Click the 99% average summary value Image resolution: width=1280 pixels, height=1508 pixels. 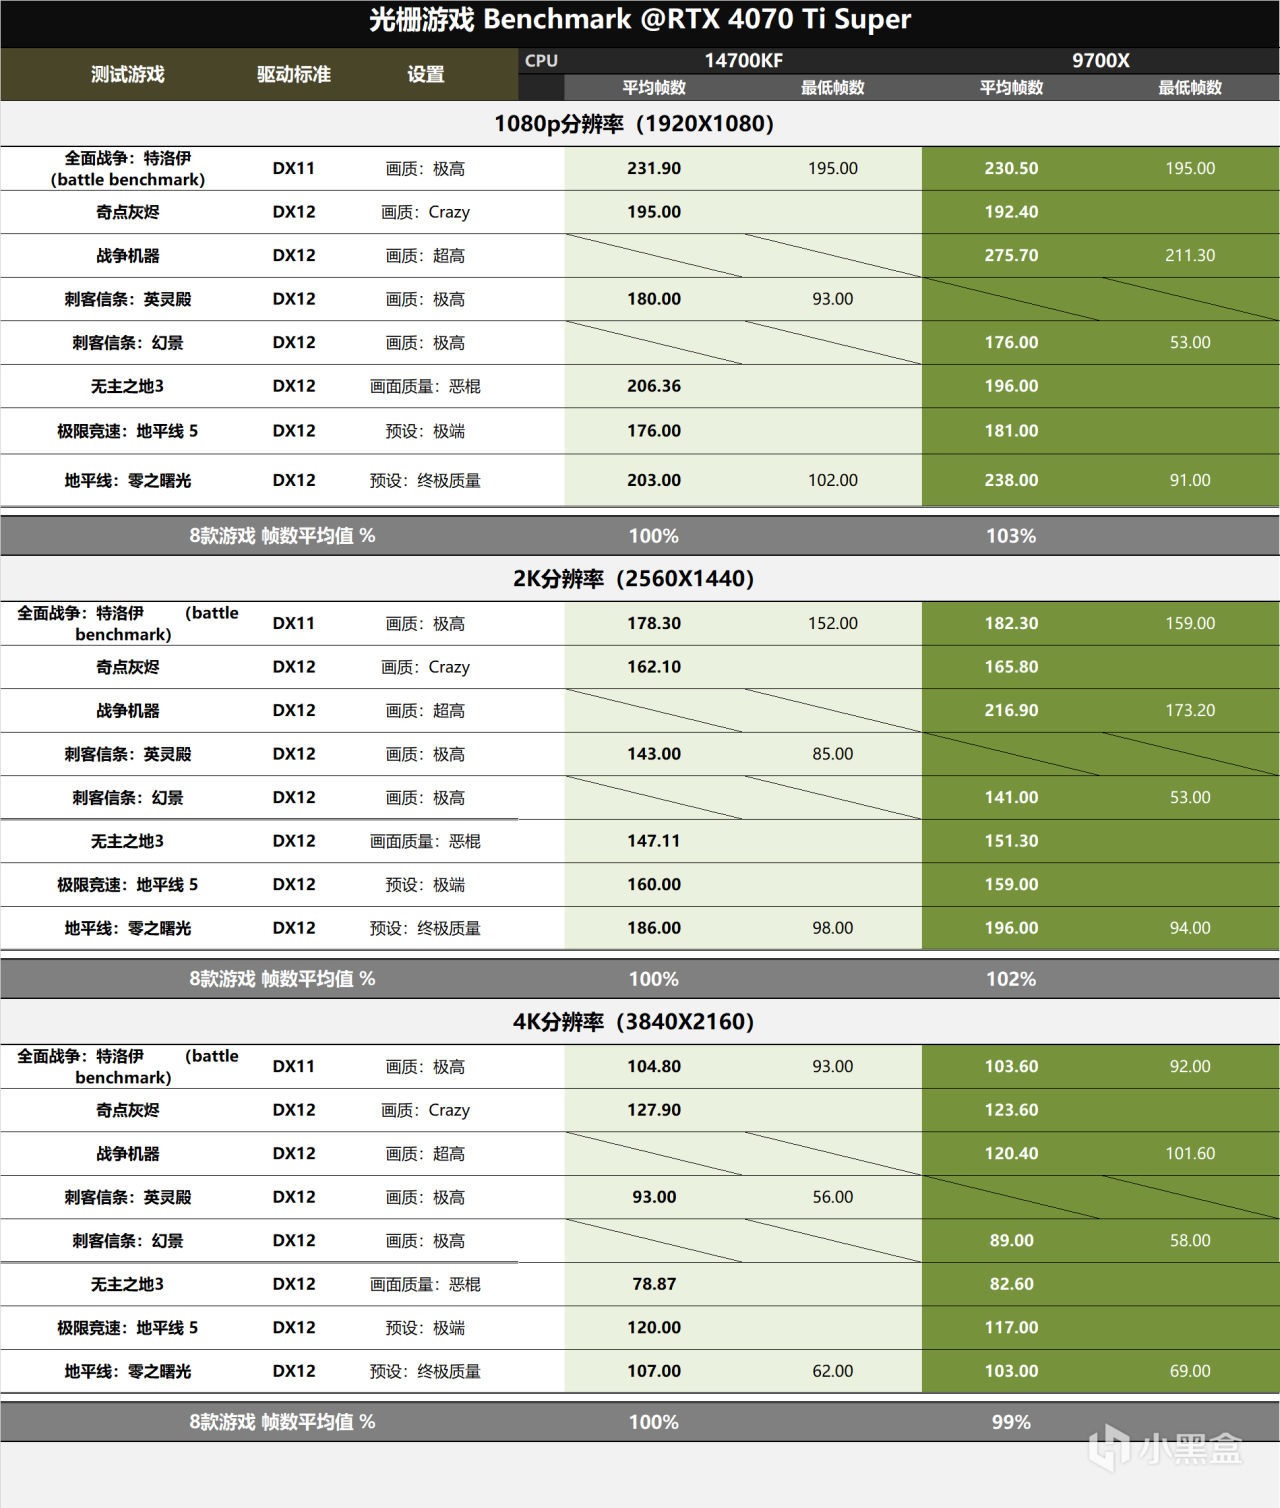click(1011, 1422)
